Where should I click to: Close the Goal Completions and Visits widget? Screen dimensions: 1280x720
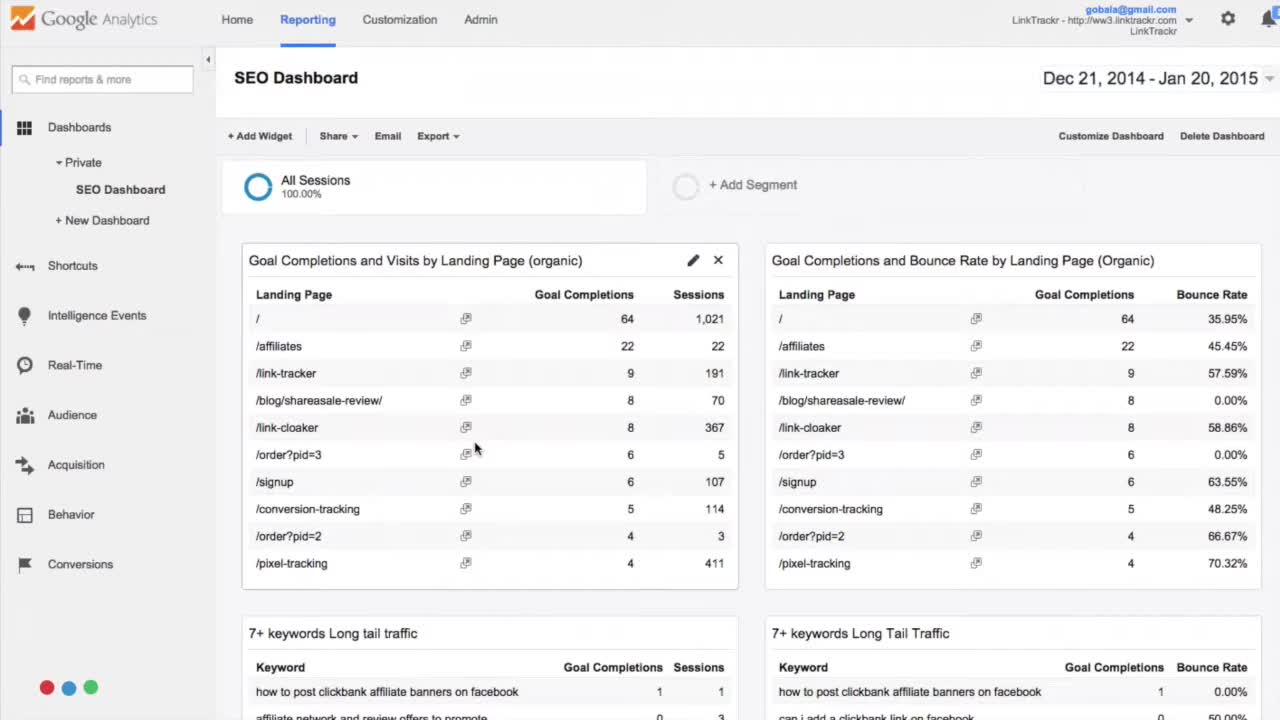[x=718, y=260]
